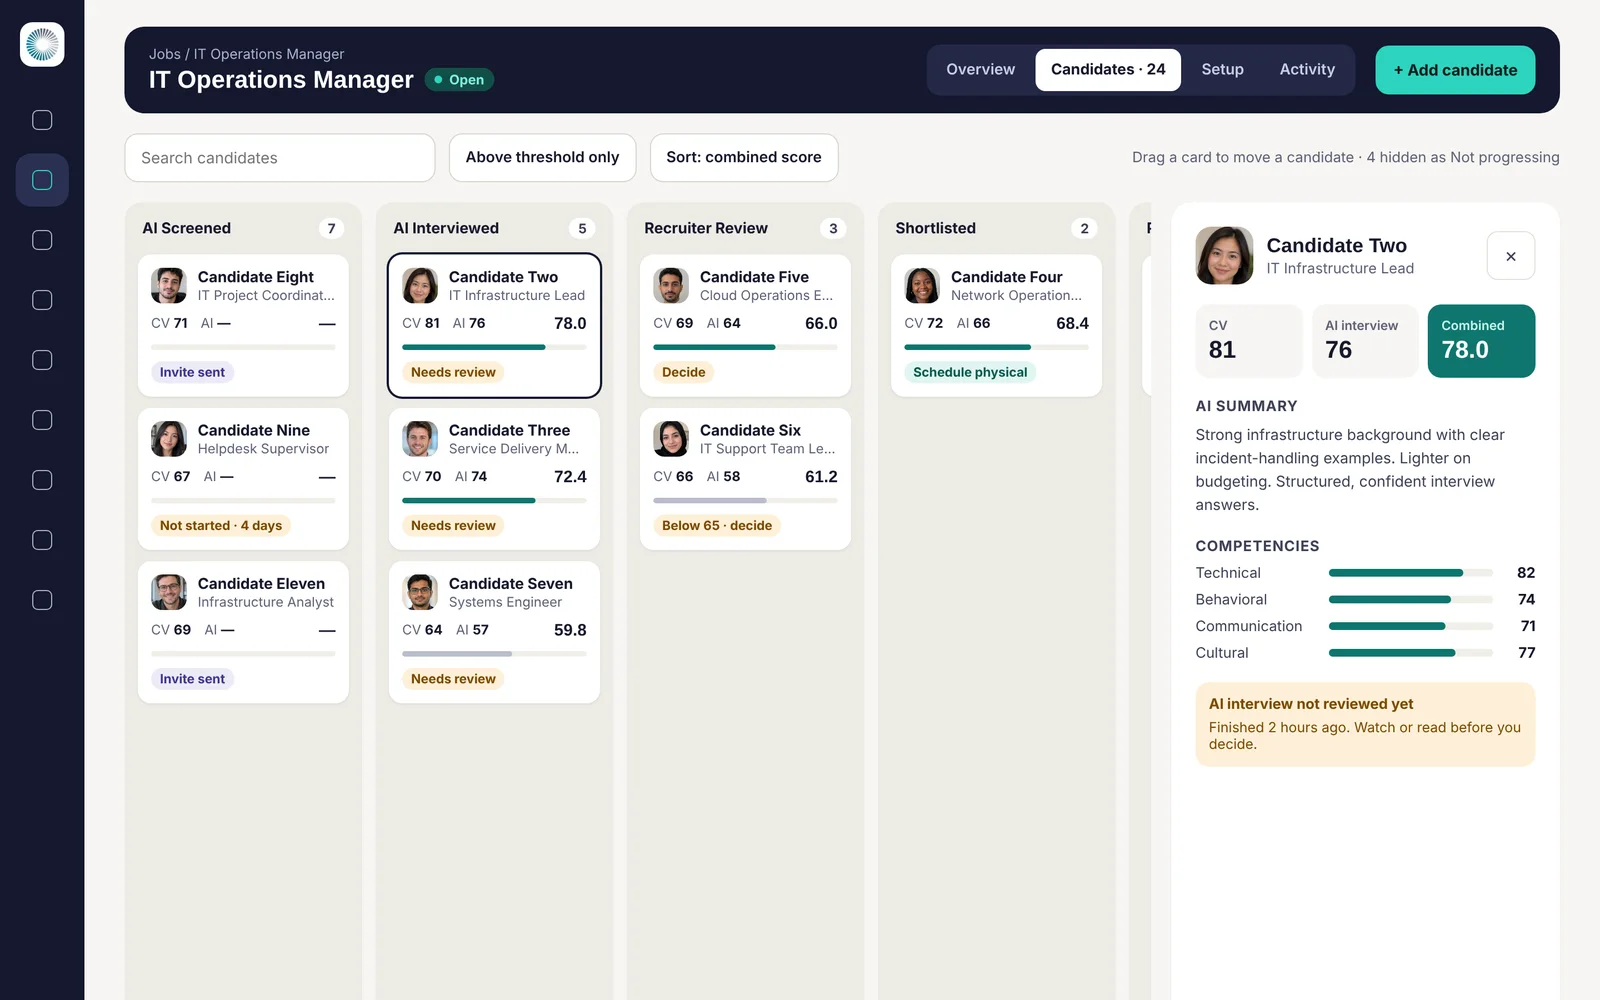This screenshot has height=1000, width=1600.
Task: Click the AI interview not reviewed notice
Action: click(x=1365, y=725)
